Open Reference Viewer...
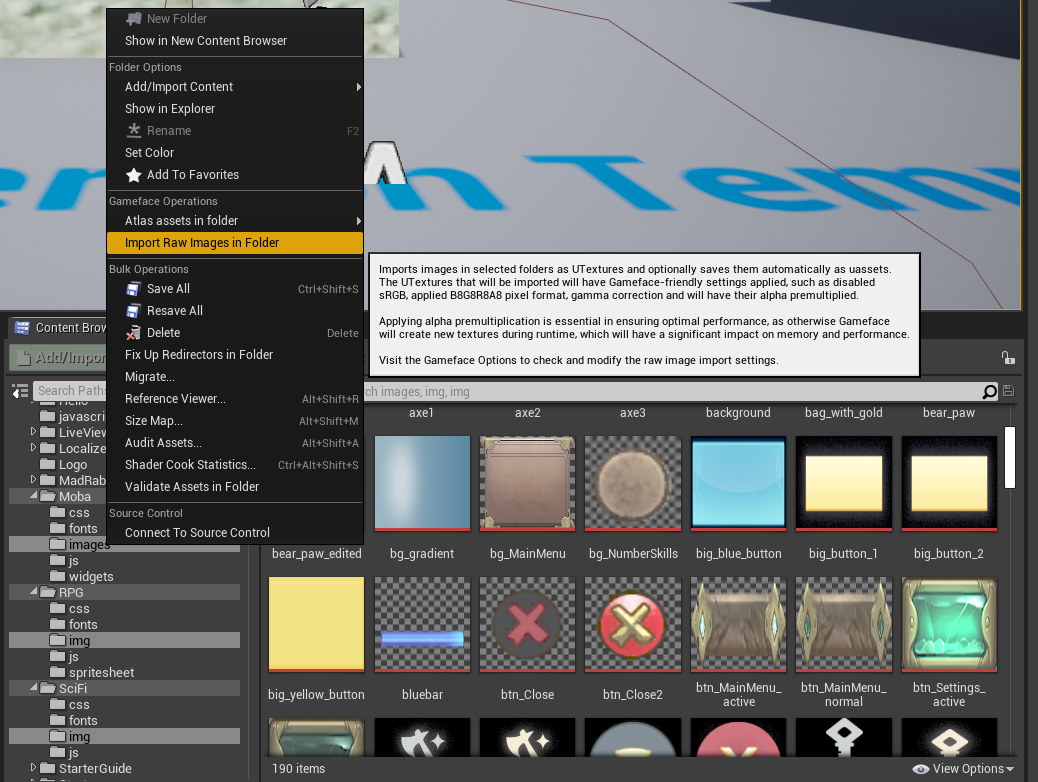The height and width of the screenshot is (782, 1038). point(234,399)
